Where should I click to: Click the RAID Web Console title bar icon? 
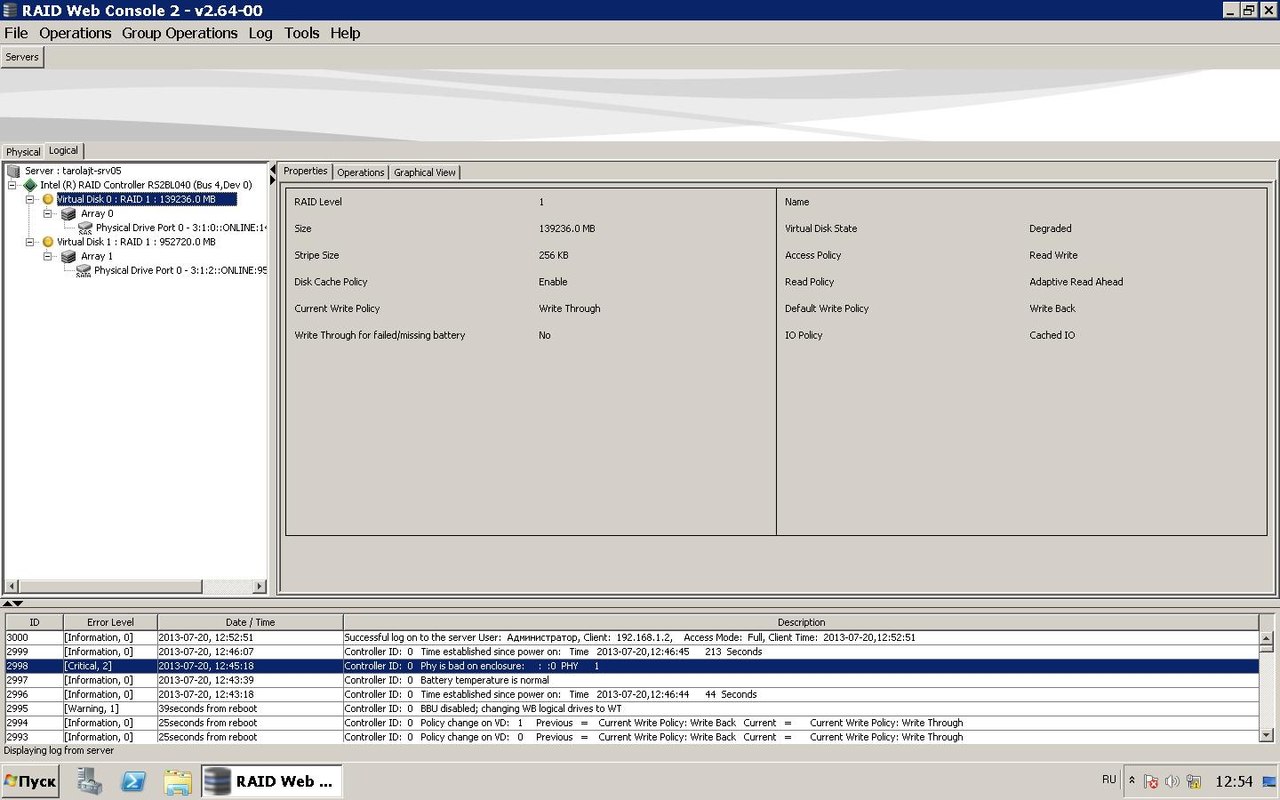[x=10, y=10]
